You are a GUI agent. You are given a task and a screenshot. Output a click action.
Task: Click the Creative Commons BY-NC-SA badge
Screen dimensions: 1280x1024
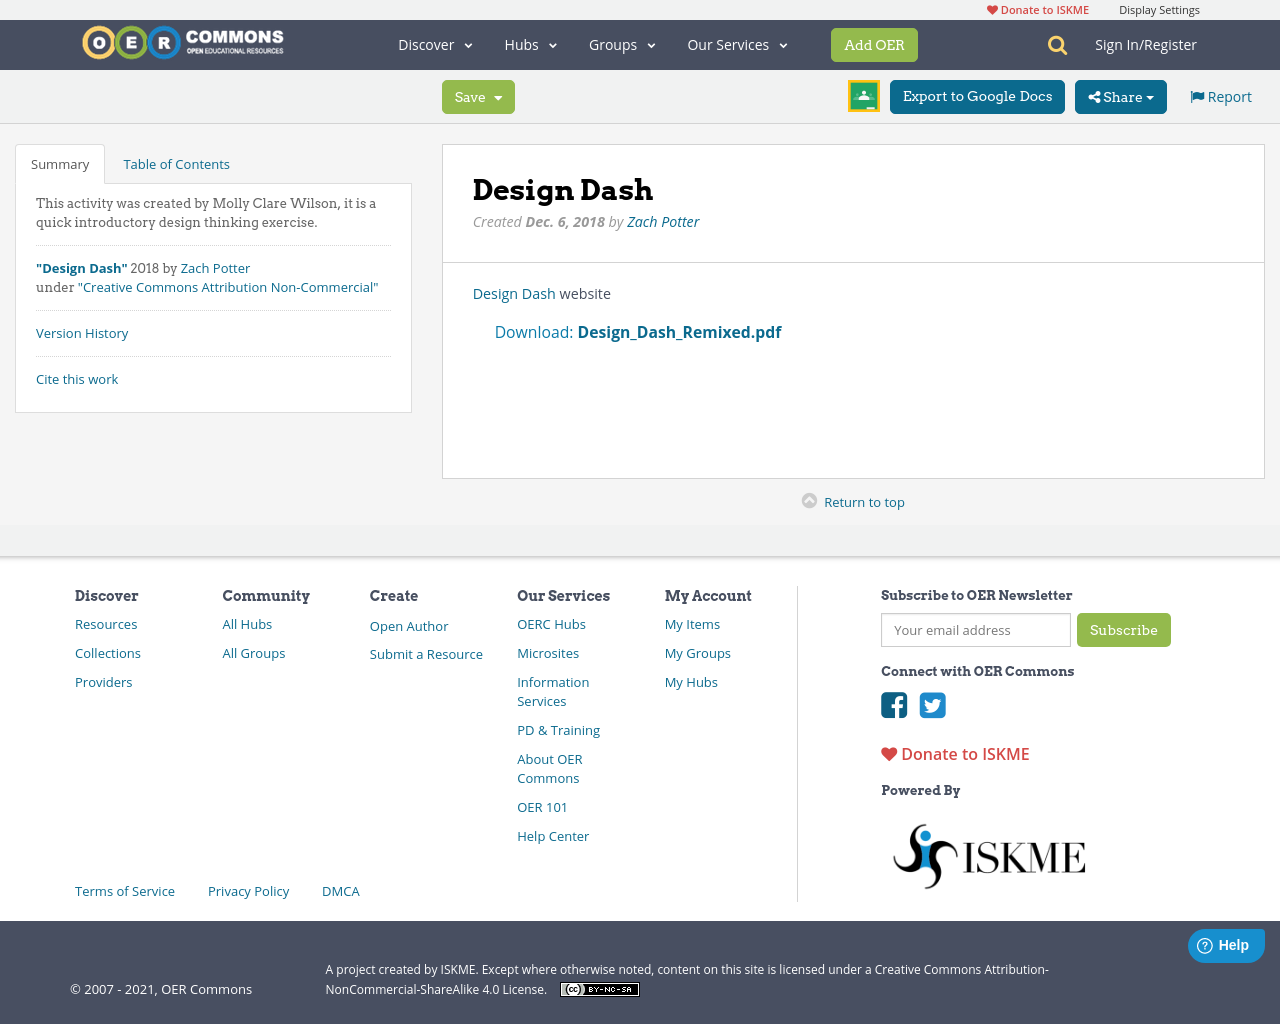coord(600,989)
